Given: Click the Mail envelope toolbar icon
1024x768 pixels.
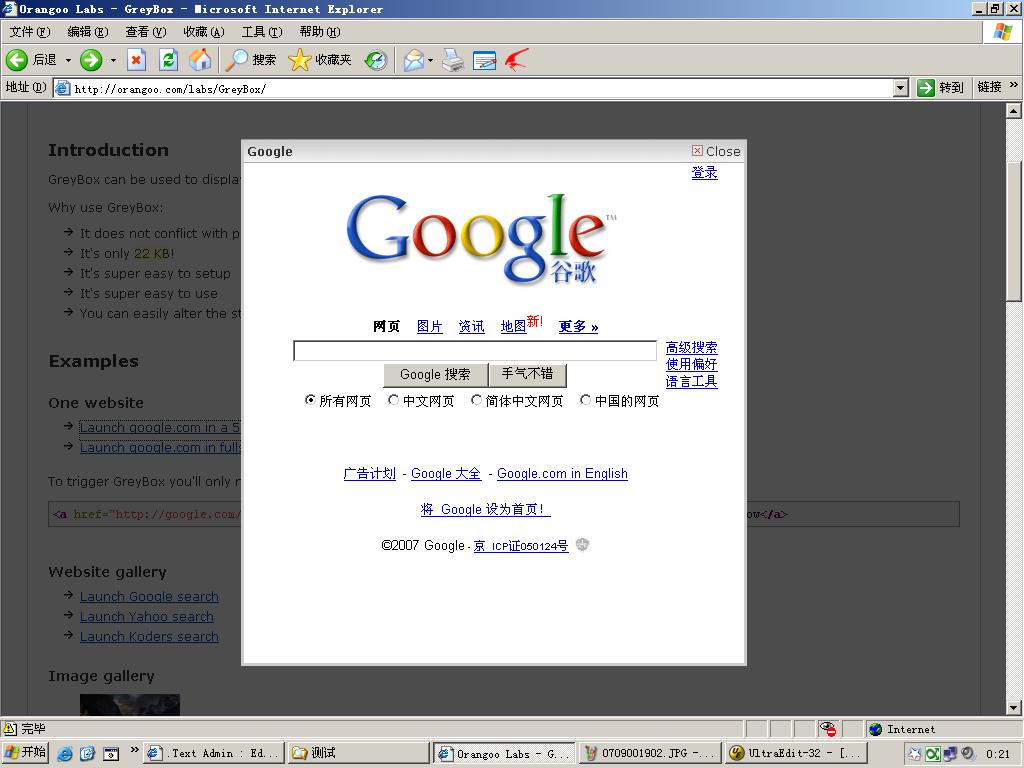Looking at the screenshot, I should (413, 60).
